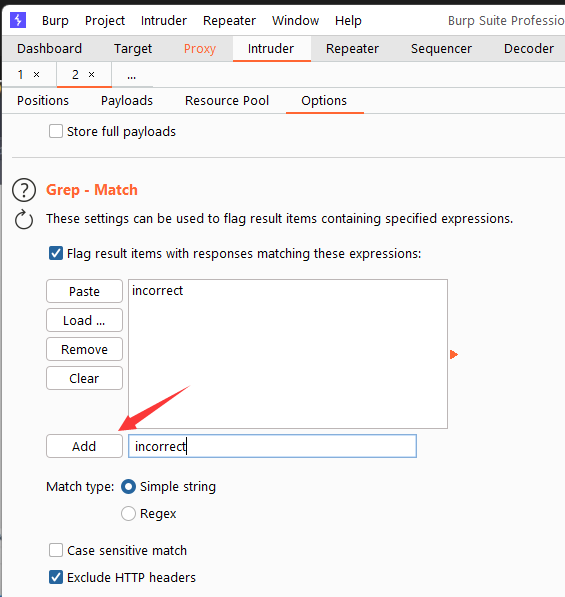Switch to the Proxy tab

click(x=200, y=49)
